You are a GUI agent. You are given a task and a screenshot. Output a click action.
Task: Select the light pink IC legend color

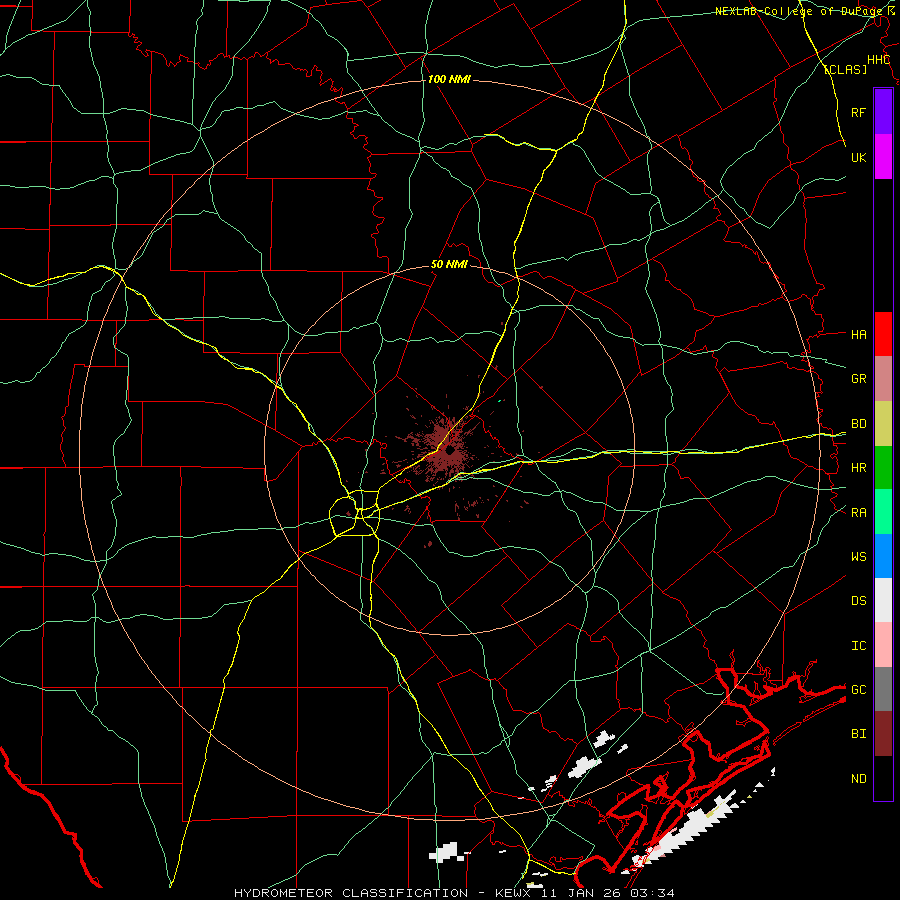tap(883, 645)
